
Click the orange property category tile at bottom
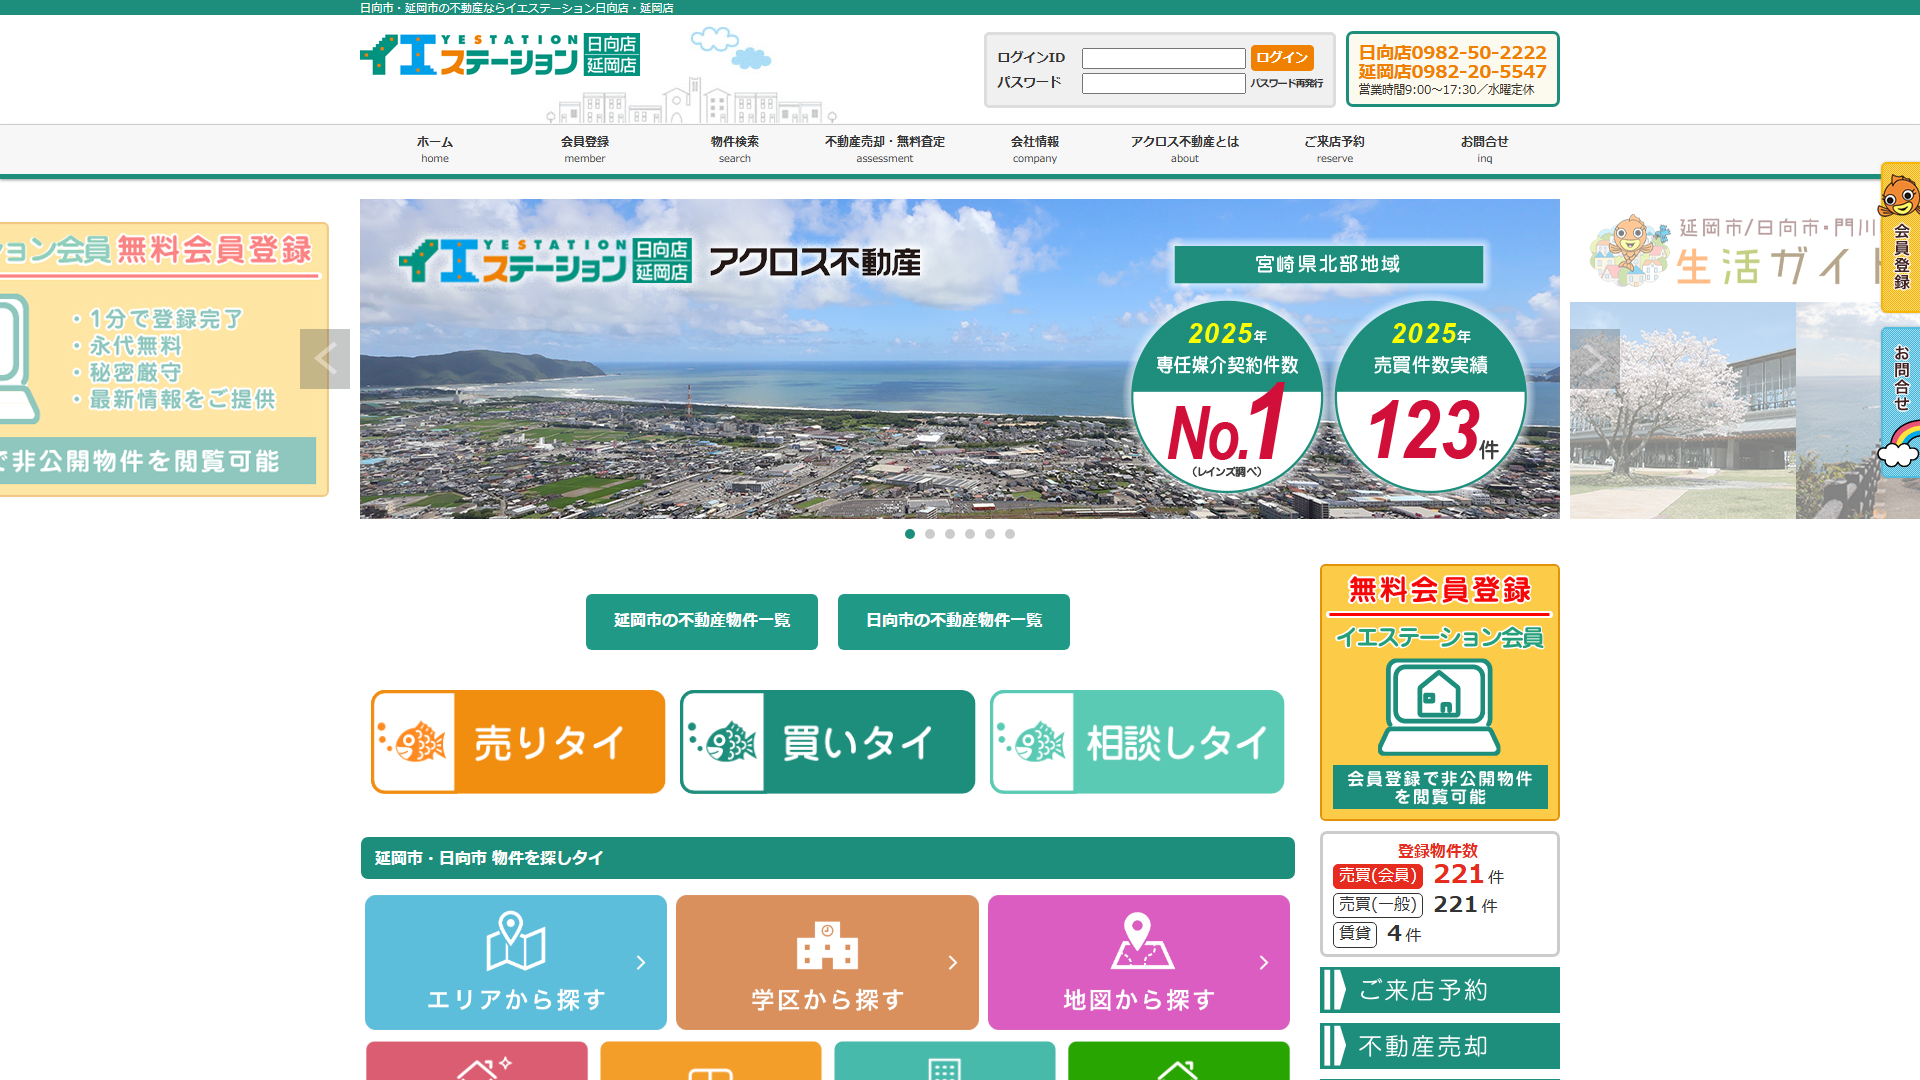pos(711,1061)
